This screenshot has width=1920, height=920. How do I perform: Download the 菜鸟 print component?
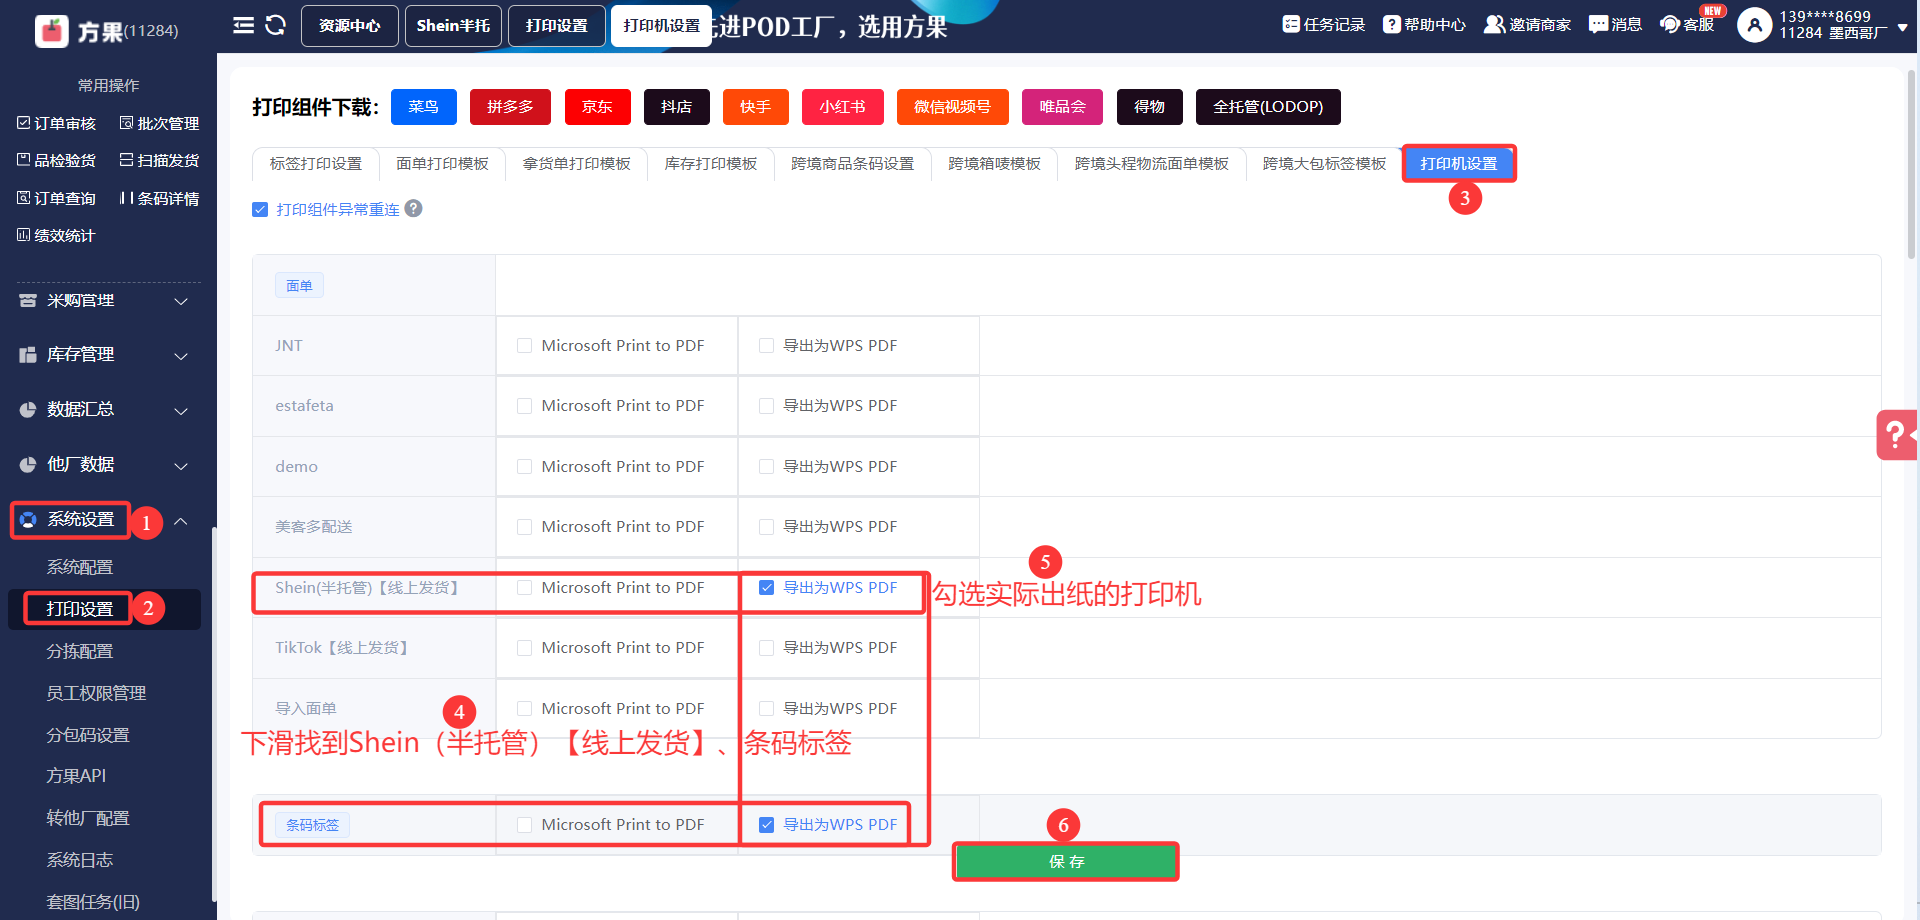pyautogui.click(x=424, y=107)
